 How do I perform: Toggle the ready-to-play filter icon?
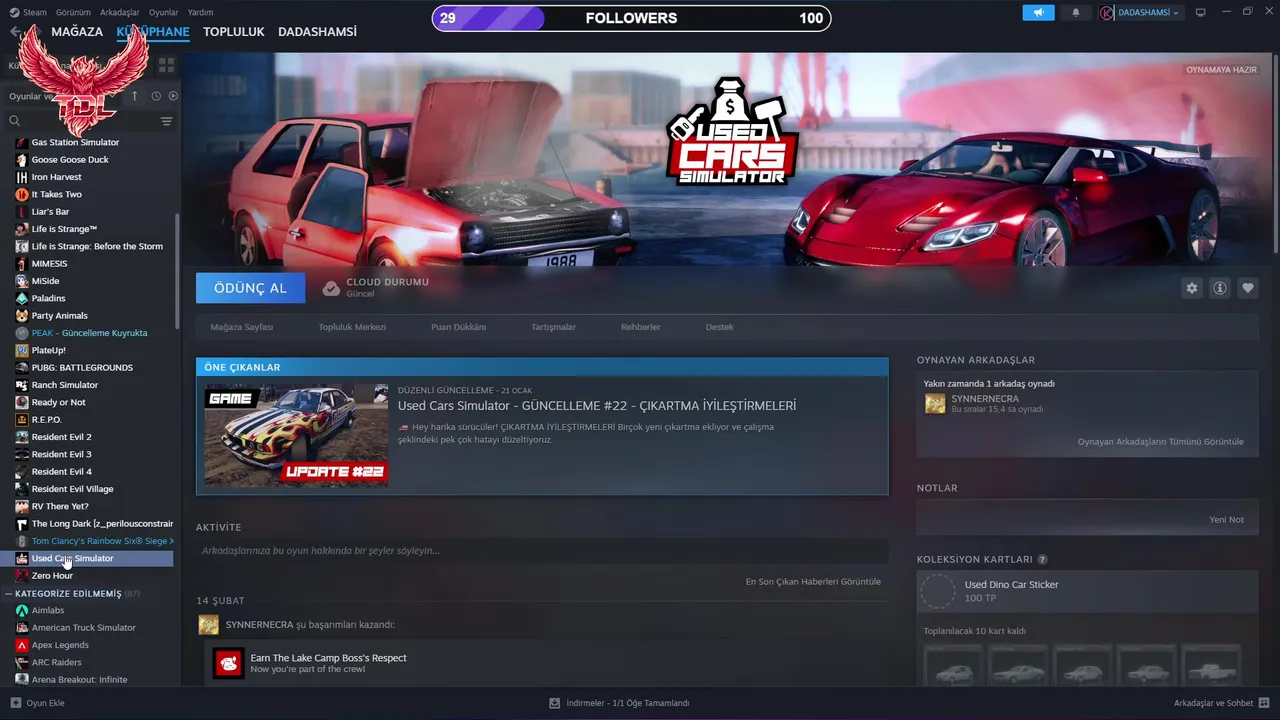173,96
